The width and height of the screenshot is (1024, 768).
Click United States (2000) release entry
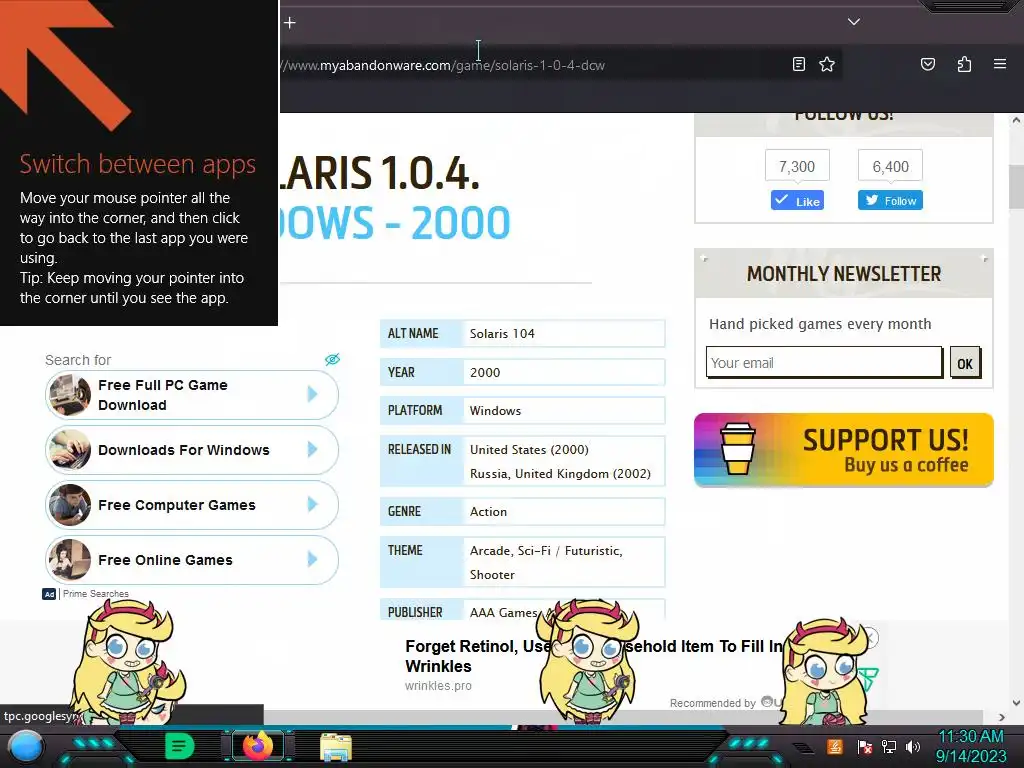[x=529, y=449]
